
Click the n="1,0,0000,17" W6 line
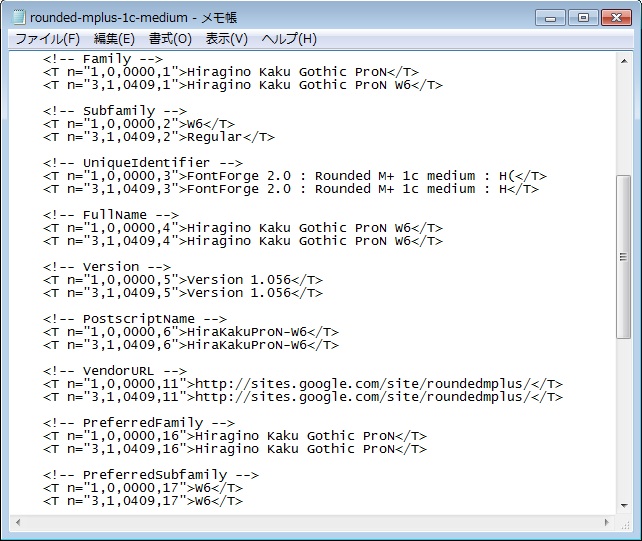click(x=143, y=488)
